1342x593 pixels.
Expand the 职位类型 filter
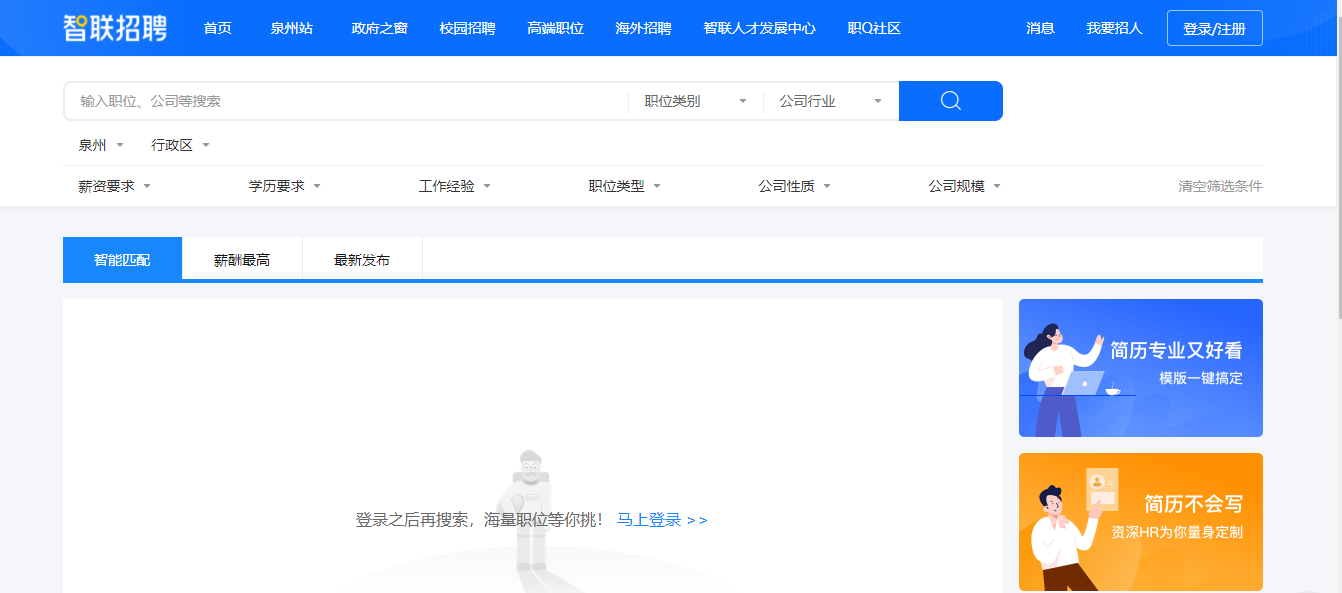(624, 186)
